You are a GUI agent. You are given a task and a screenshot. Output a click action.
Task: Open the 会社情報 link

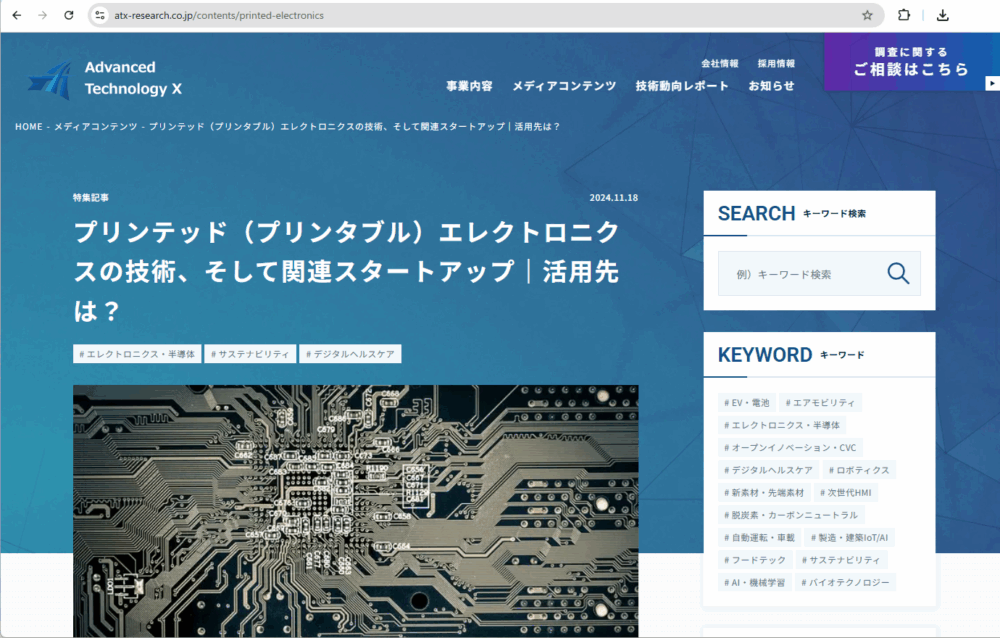719,63
